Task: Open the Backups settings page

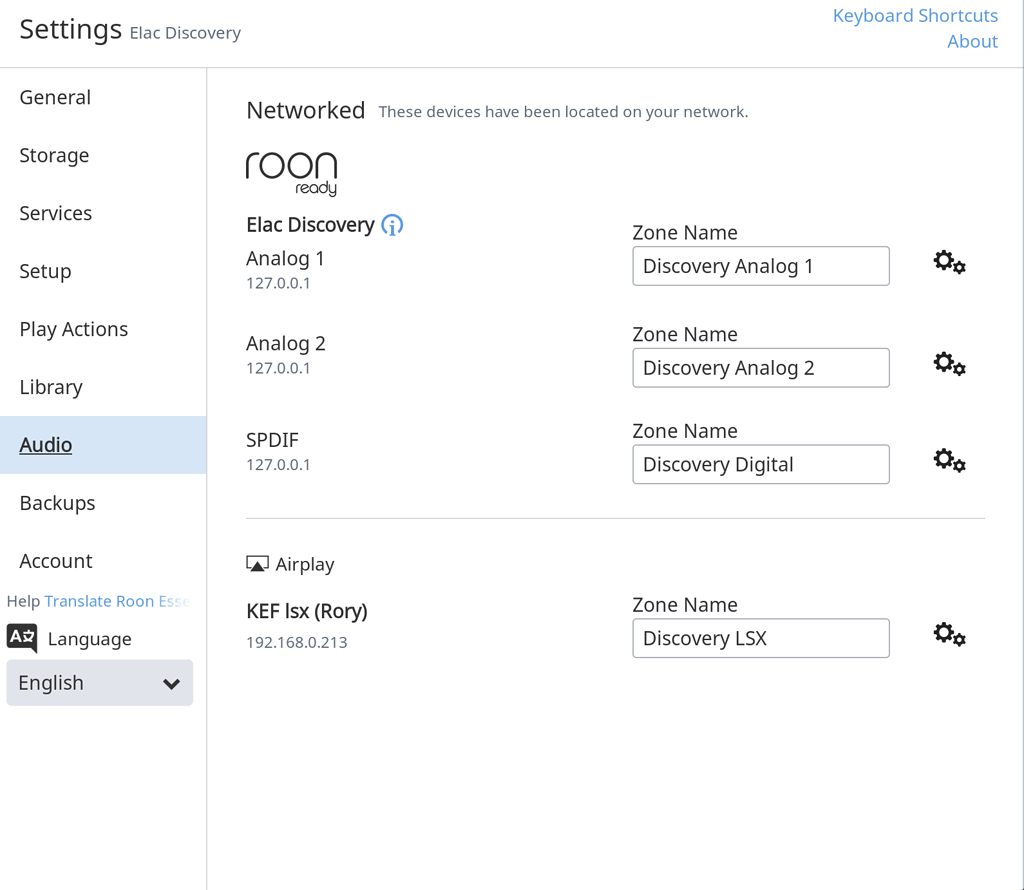Action: (57, 503)
